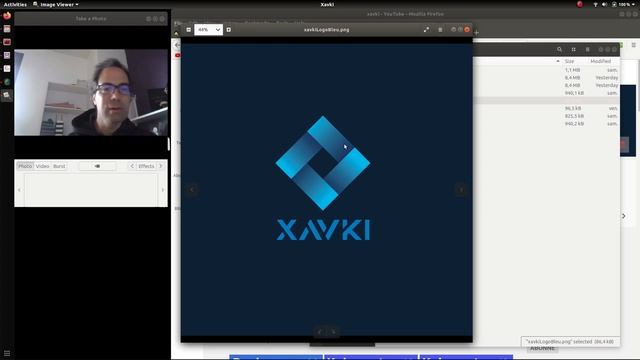640x360 pixels.
Task: Open the second dock icon below Firefox
Action: click(x=7, y=29)
